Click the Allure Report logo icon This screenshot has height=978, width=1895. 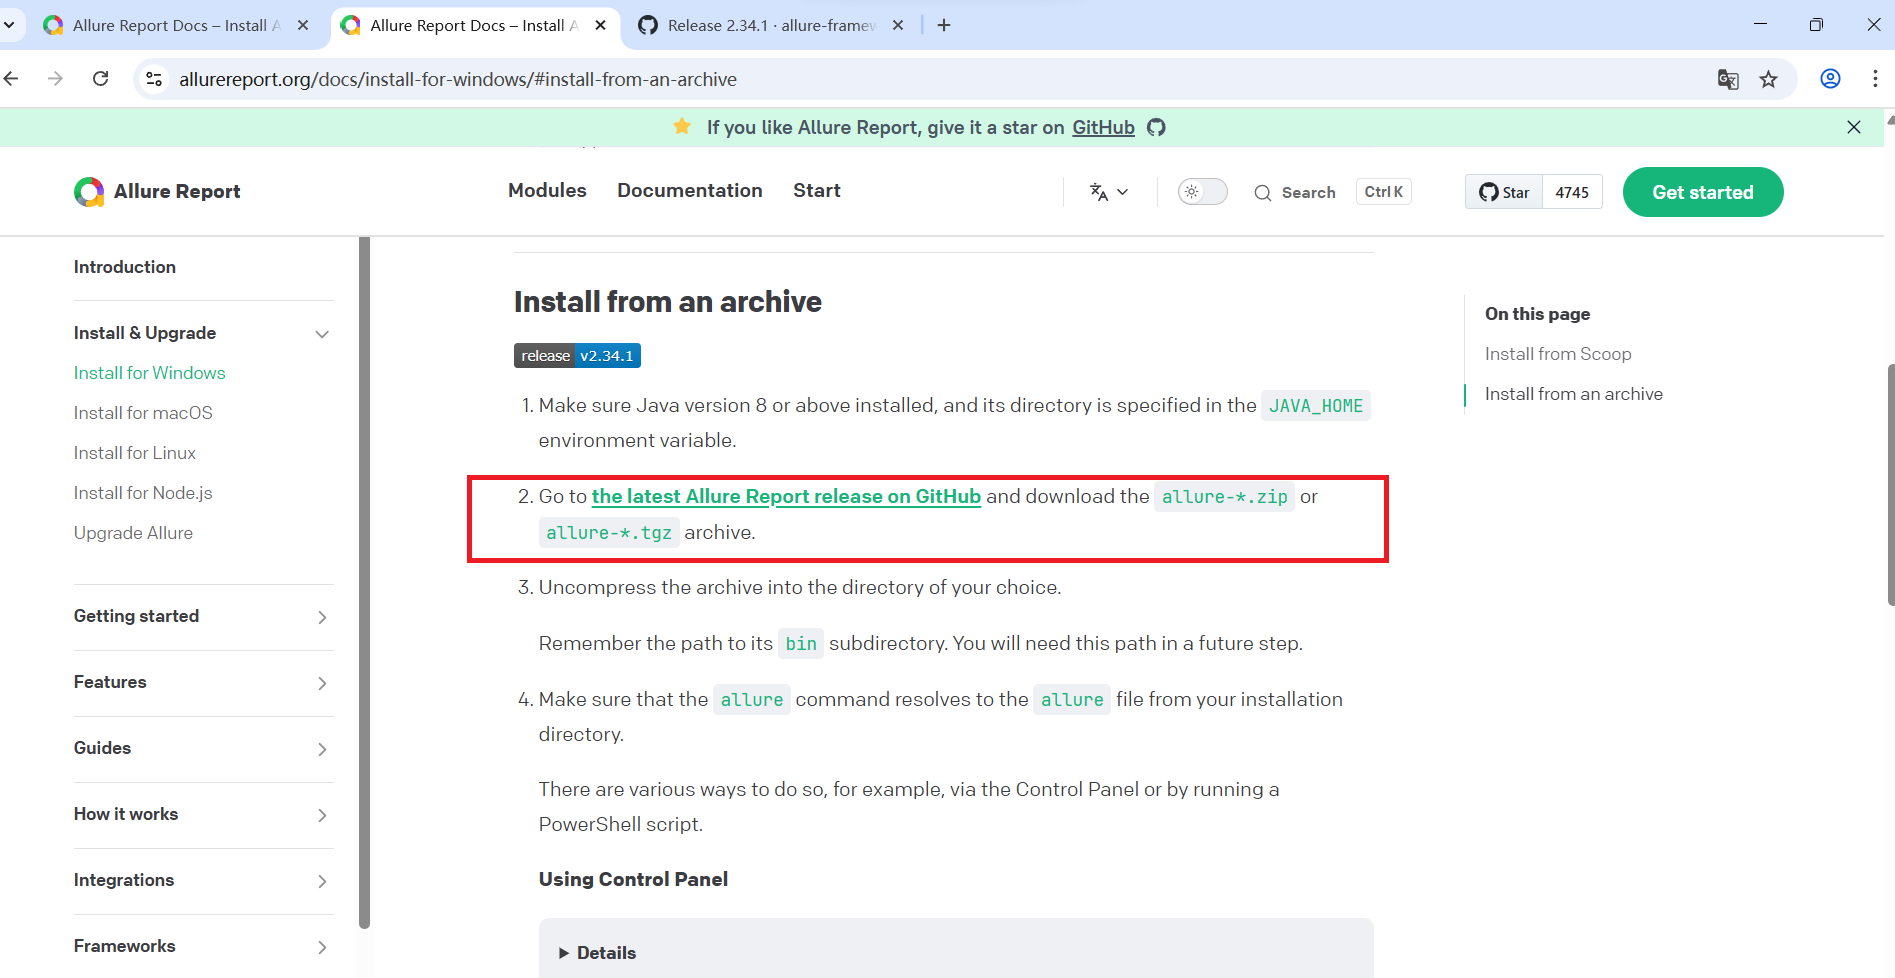point(89,192)
